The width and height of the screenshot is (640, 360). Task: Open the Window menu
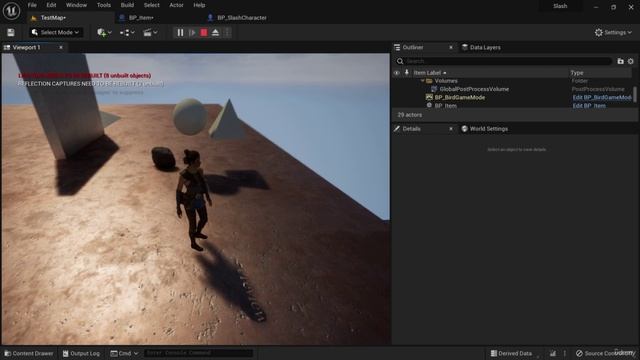[76, 5]
